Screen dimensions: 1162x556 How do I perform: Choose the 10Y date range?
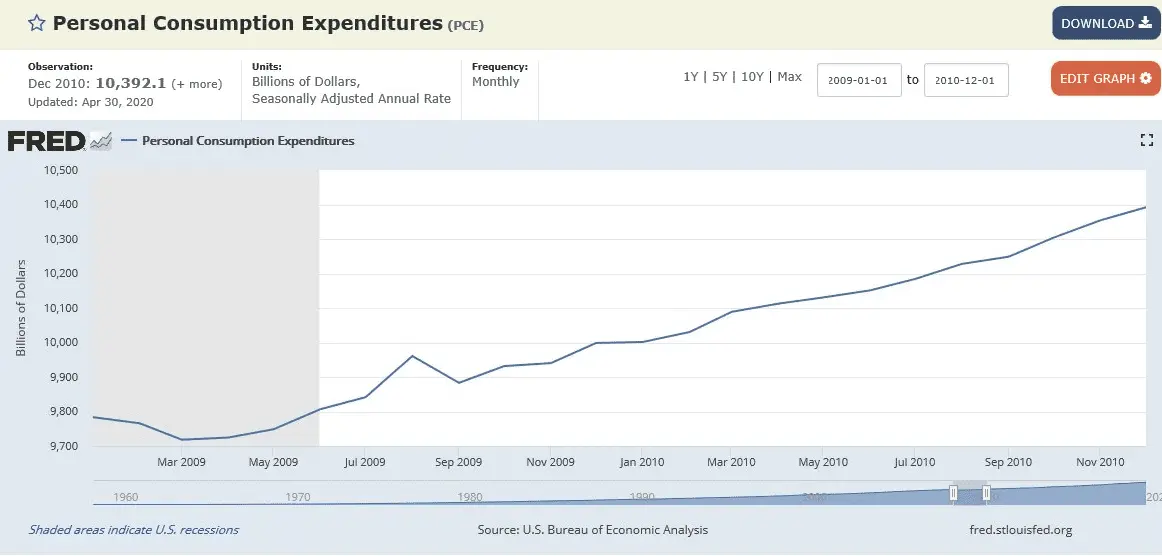point(755,77)
